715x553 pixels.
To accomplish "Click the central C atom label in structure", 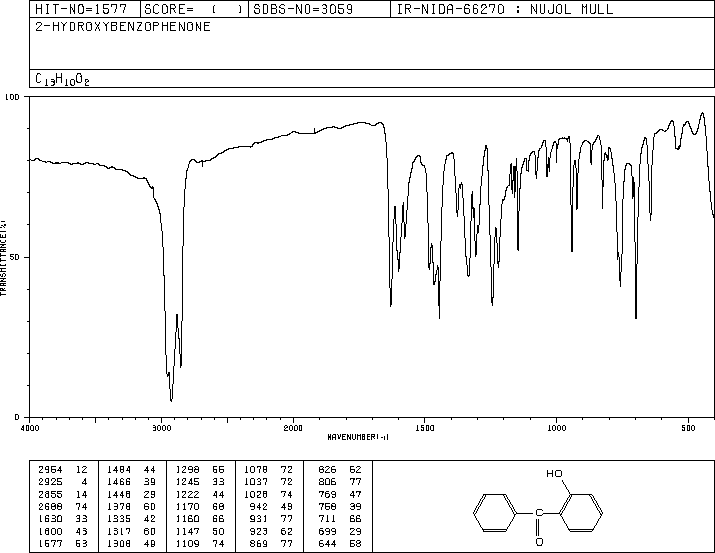I will [x=539, y=513].
